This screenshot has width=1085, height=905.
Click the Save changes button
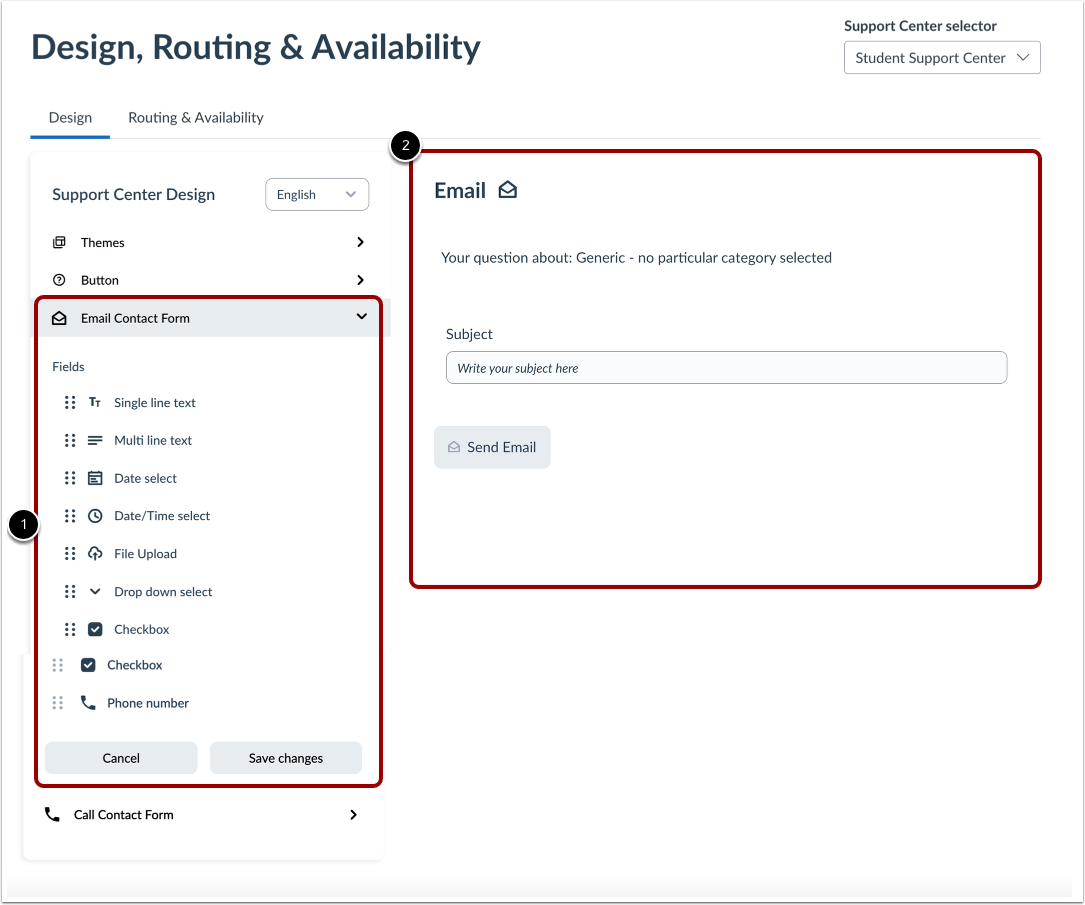285,758
